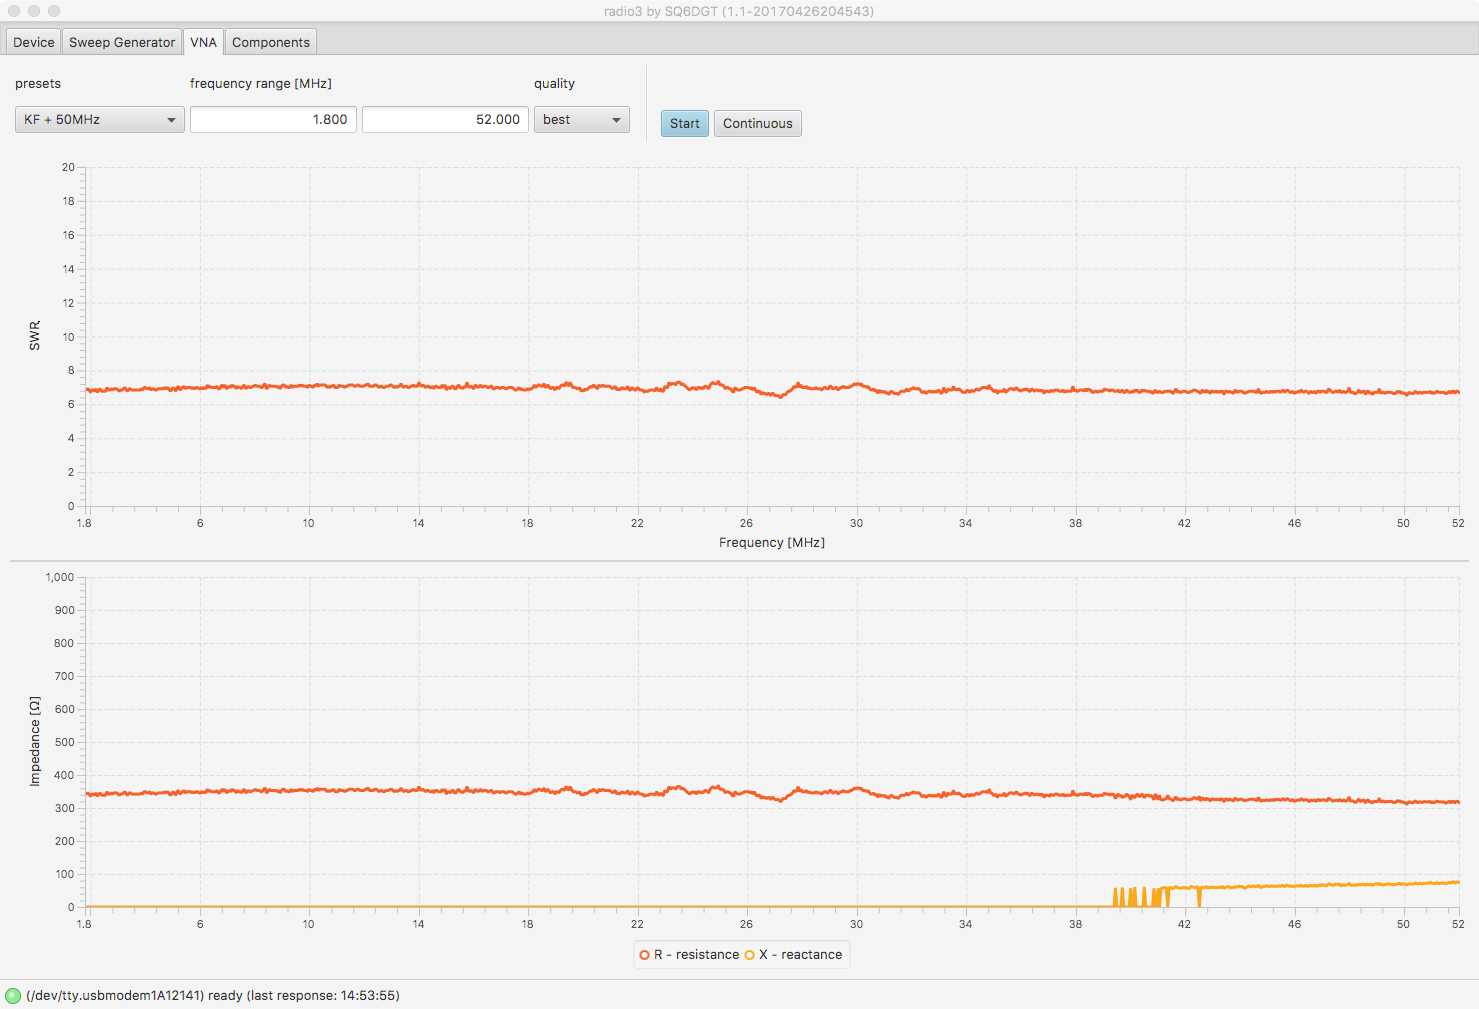Select the VNA tab

coord(203,42)
